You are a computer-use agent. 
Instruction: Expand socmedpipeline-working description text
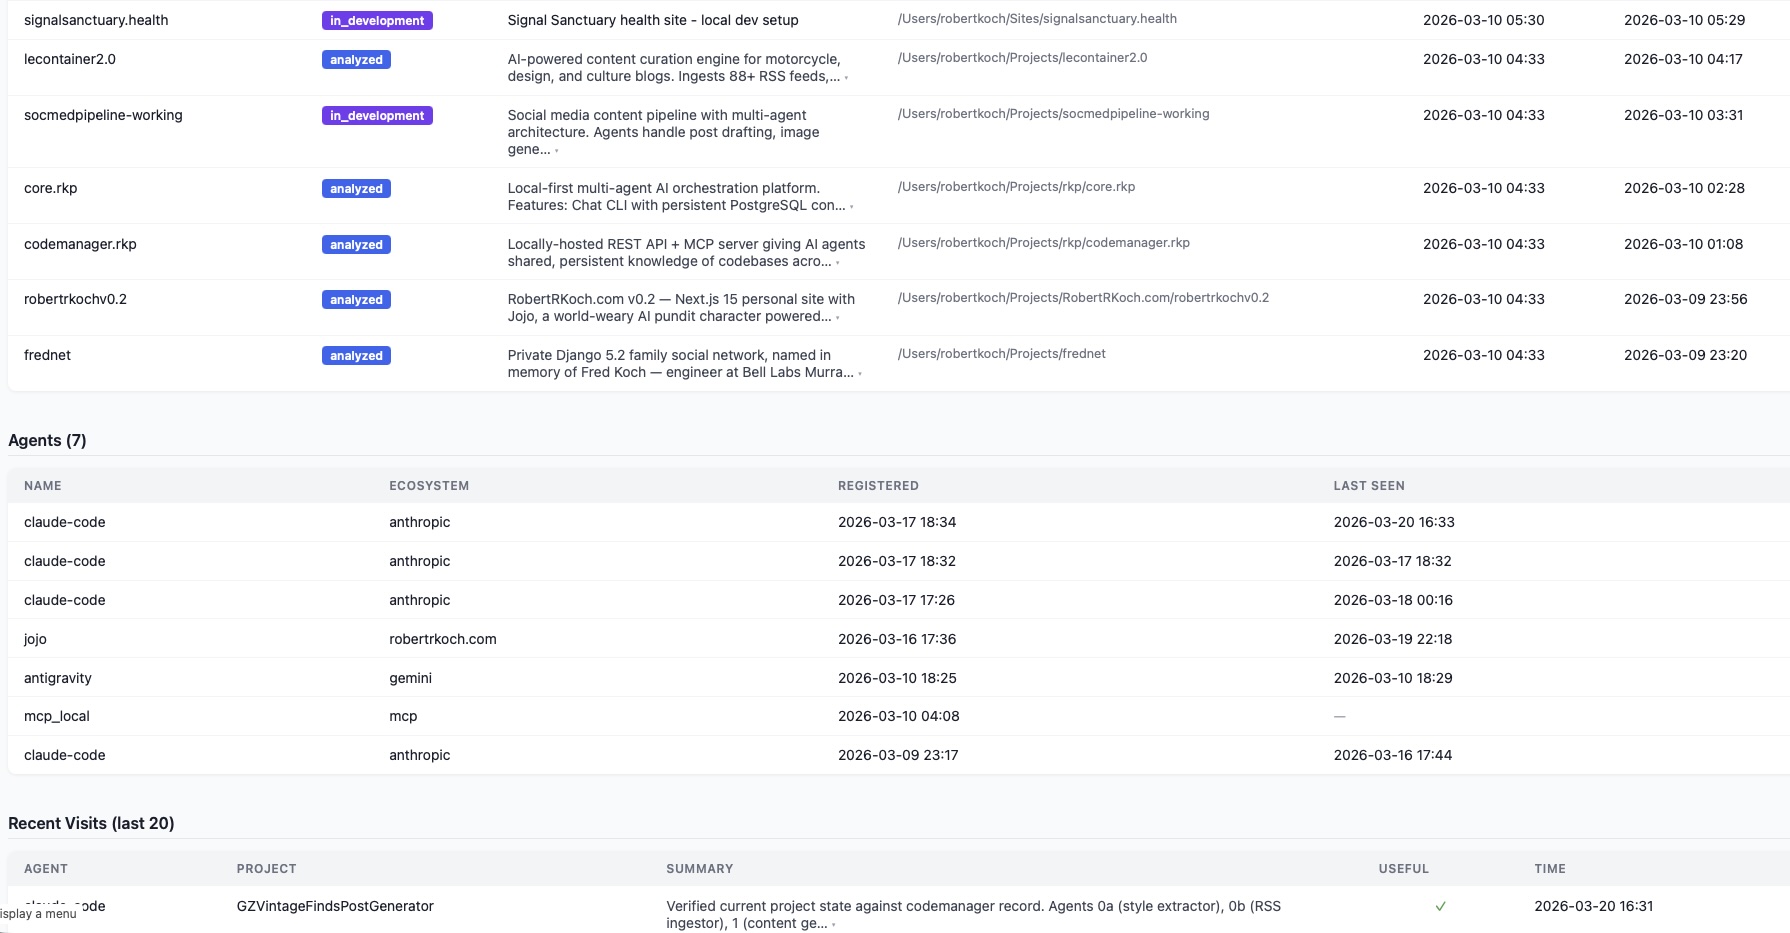pyautogui.click(x=558, y=152)
